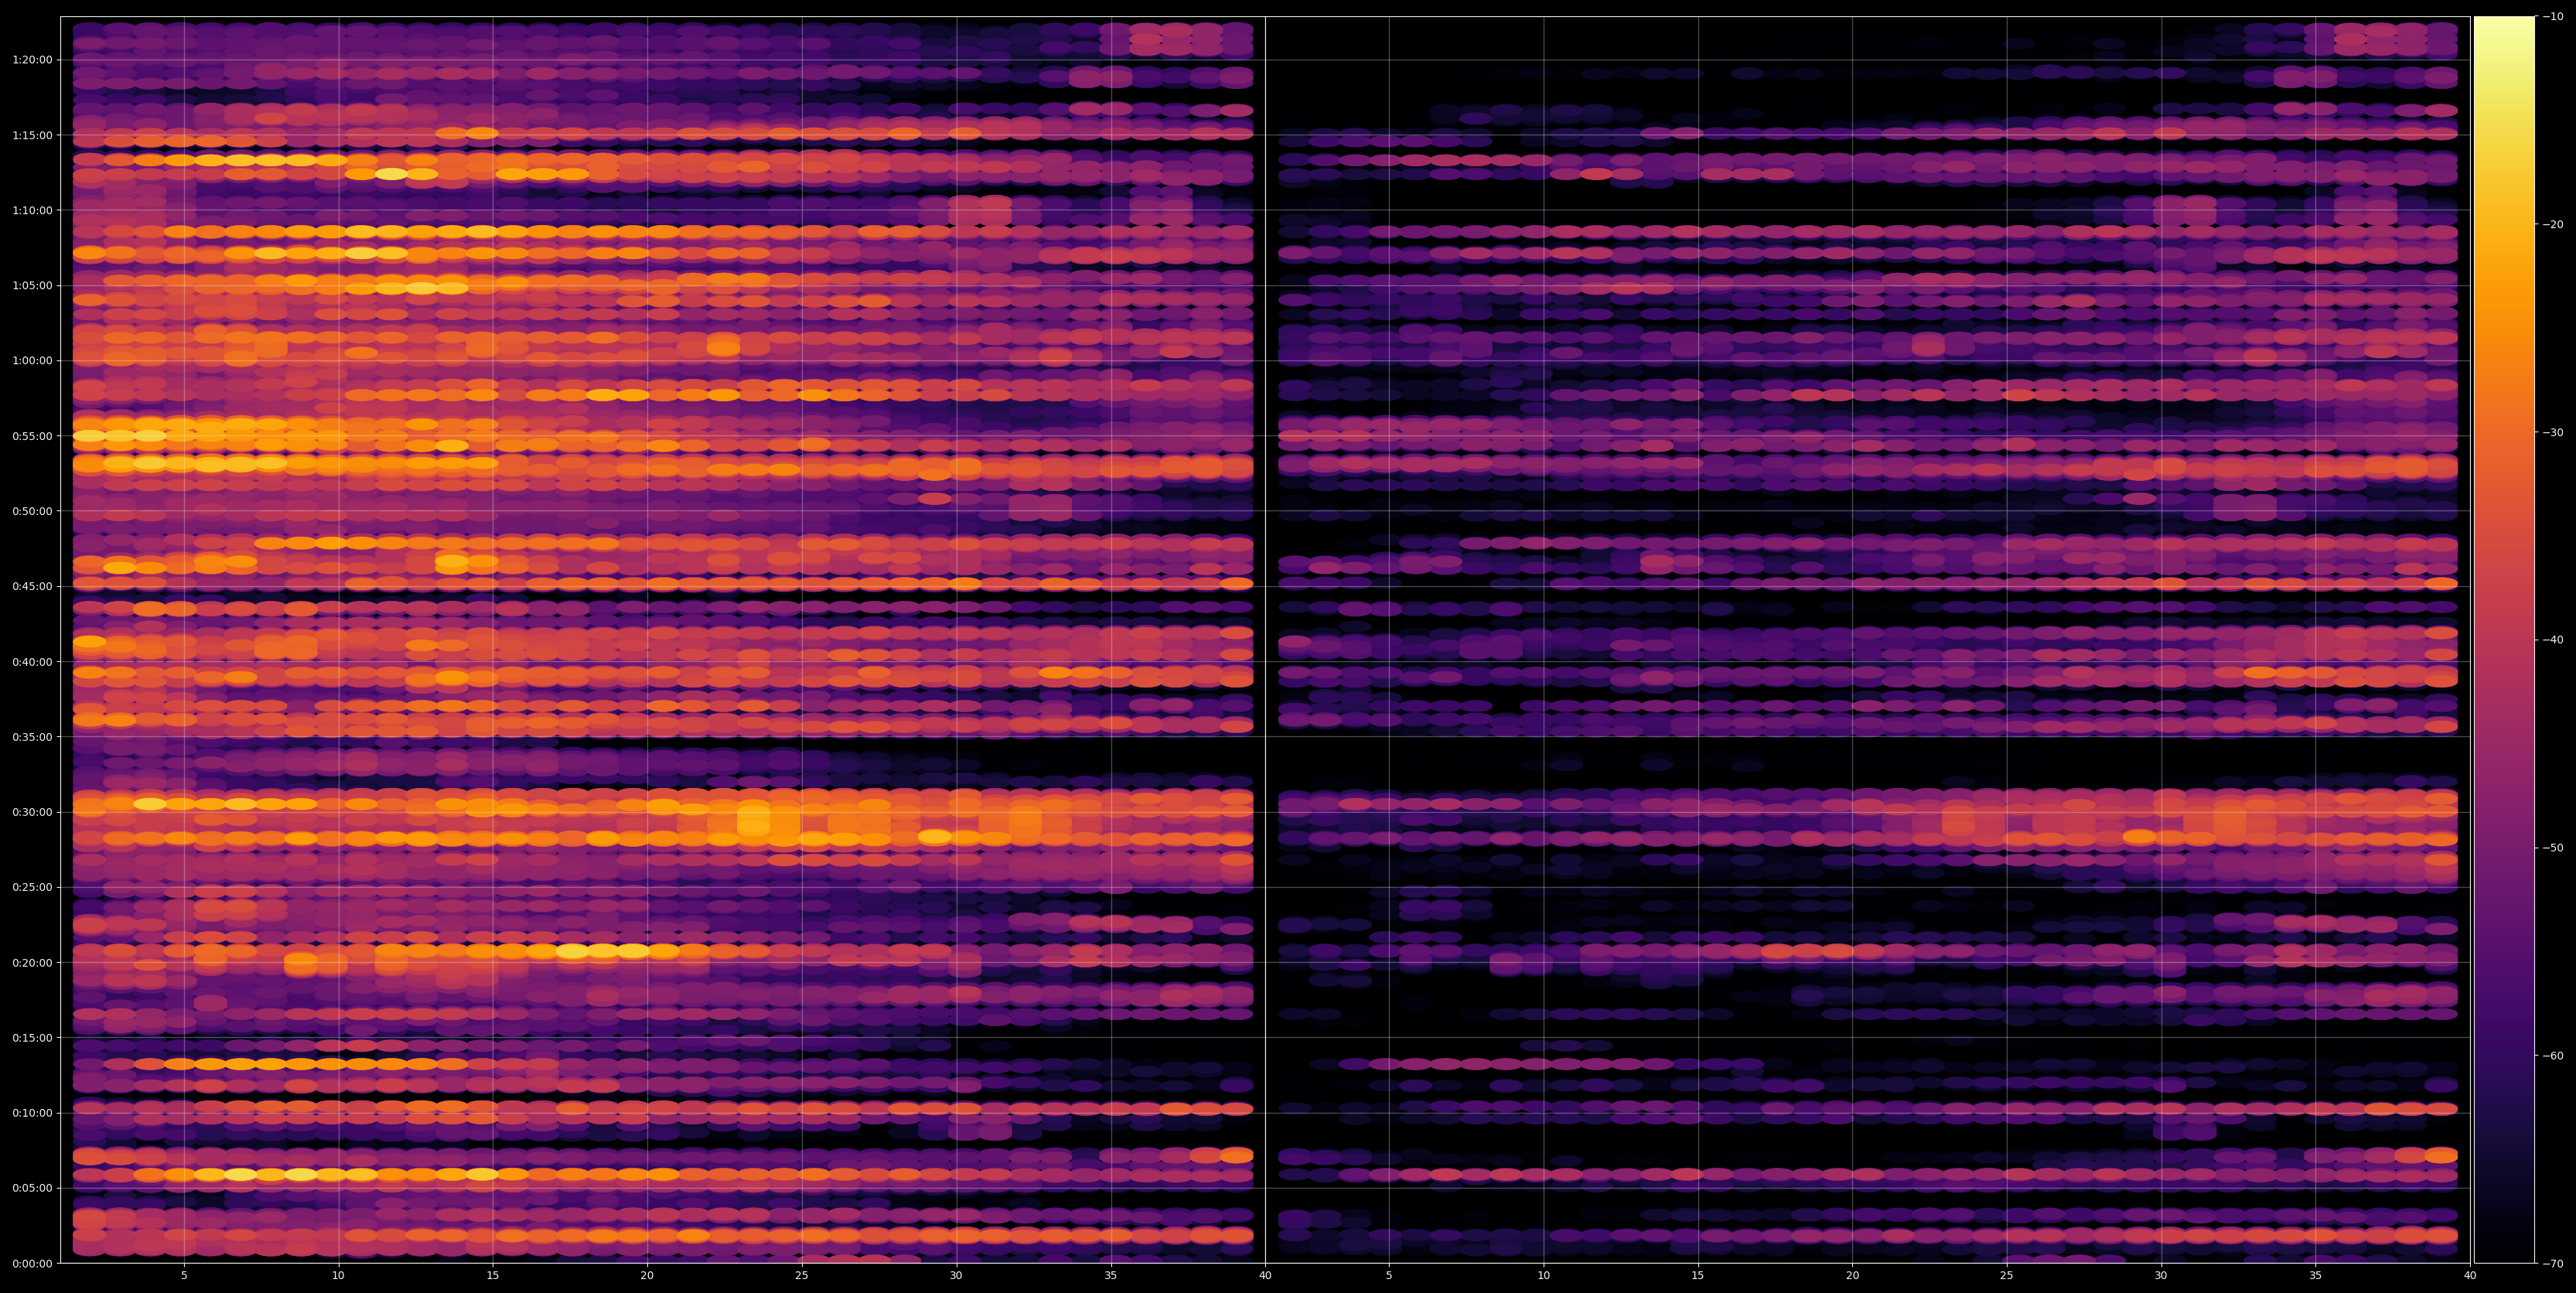Click the −40 colorbar tick label

(x=2552, y=640)
